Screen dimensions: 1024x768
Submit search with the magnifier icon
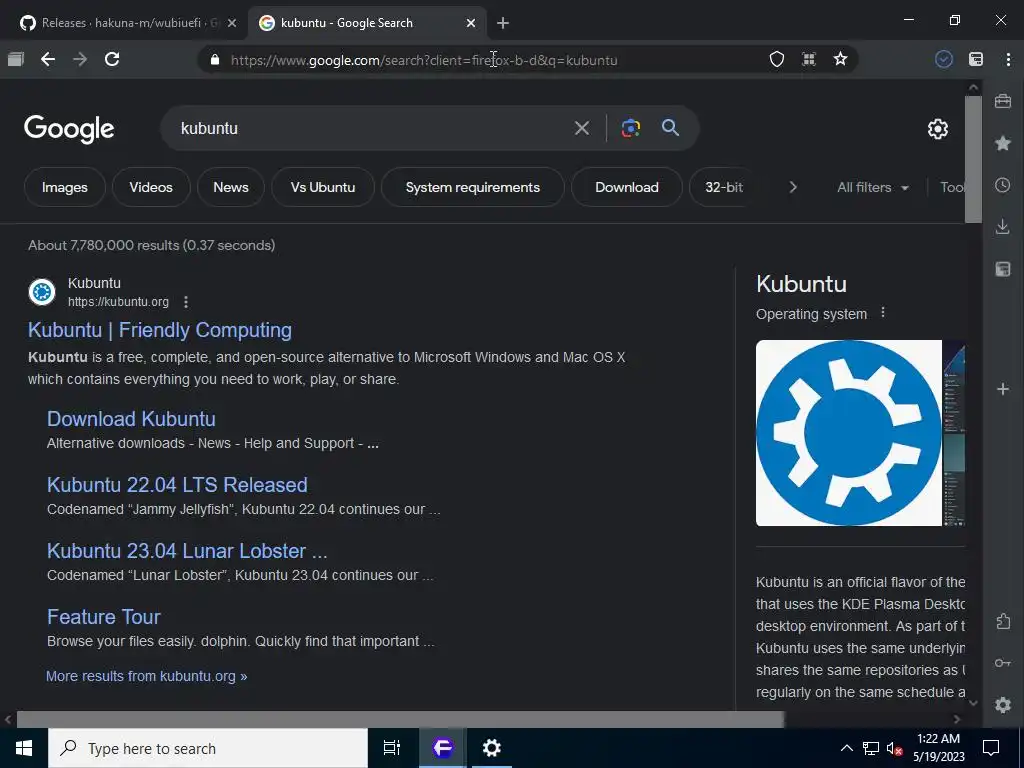[670, 127]
